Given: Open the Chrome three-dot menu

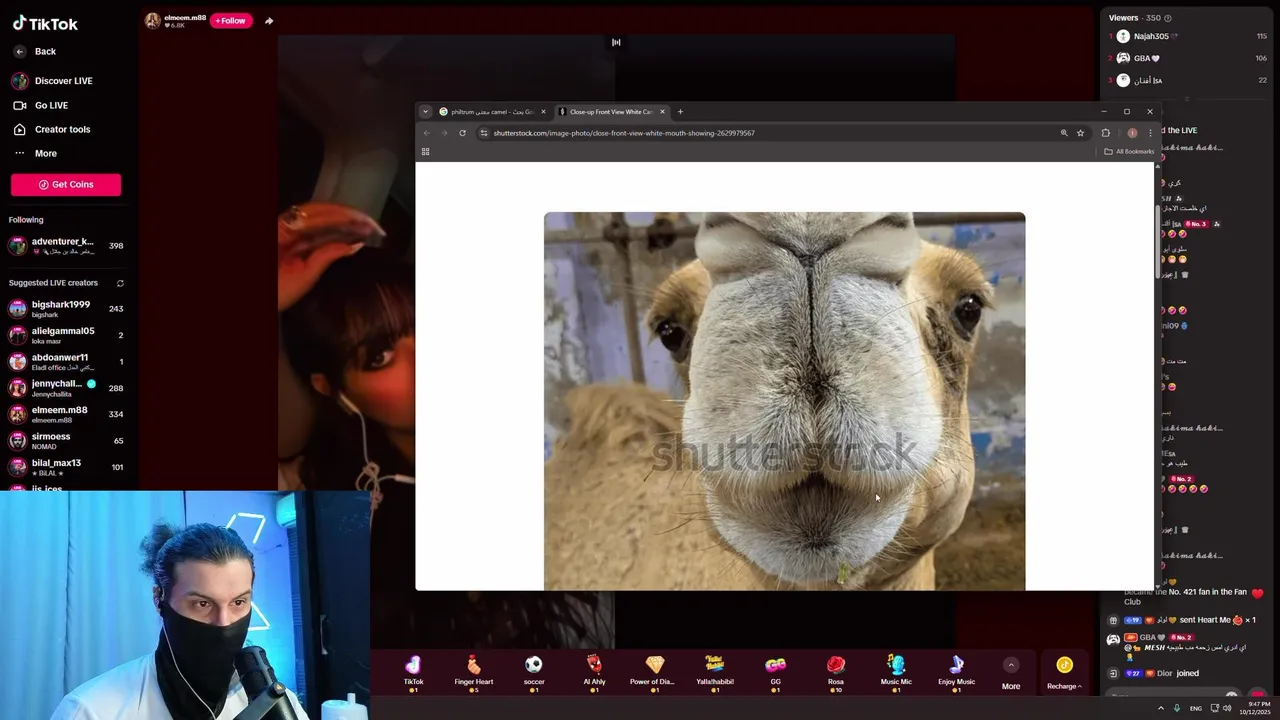Looking at the screenshot, I should (1150, 133).
